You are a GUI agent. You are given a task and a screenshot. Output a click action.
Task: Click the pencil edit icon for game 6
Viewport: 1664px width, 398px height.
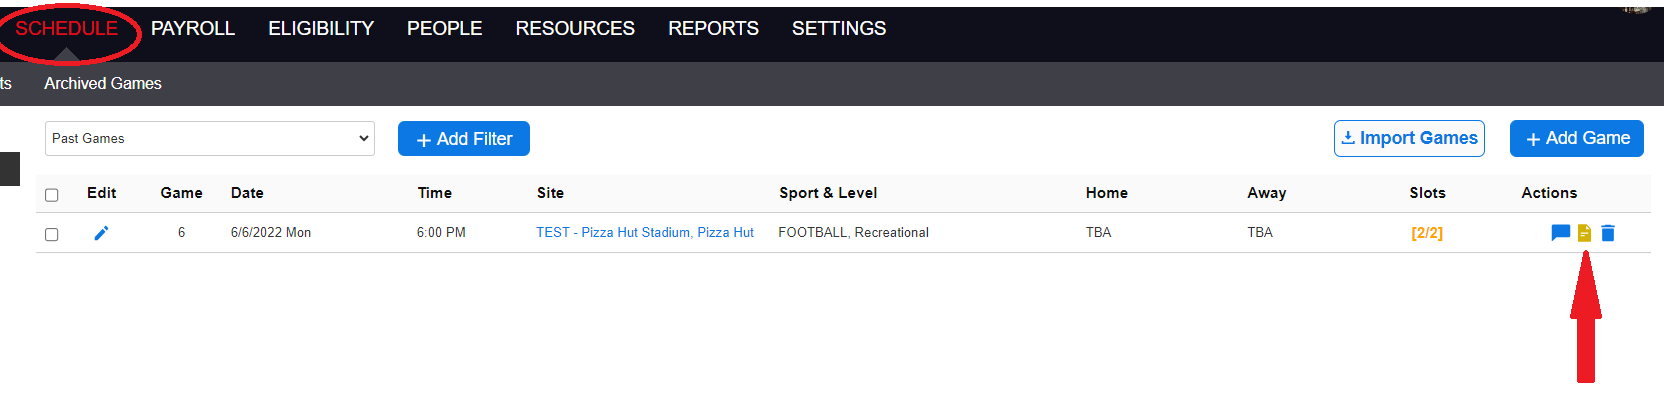pos(101,233)
